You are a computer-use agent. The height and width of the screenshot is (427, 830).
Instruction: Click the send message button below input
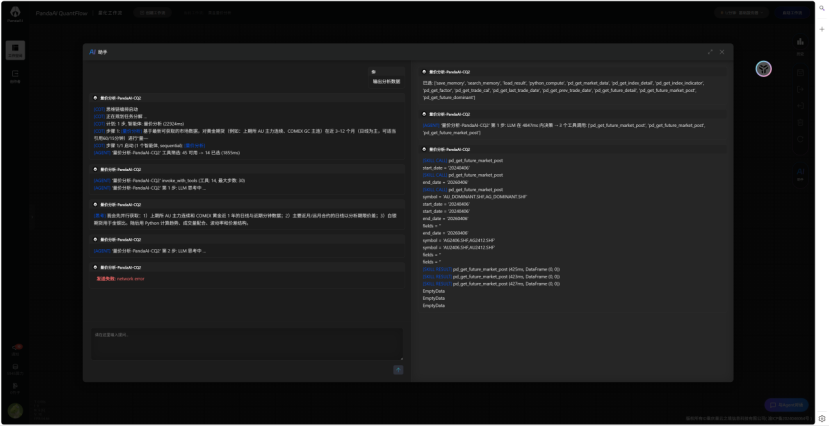397,369
